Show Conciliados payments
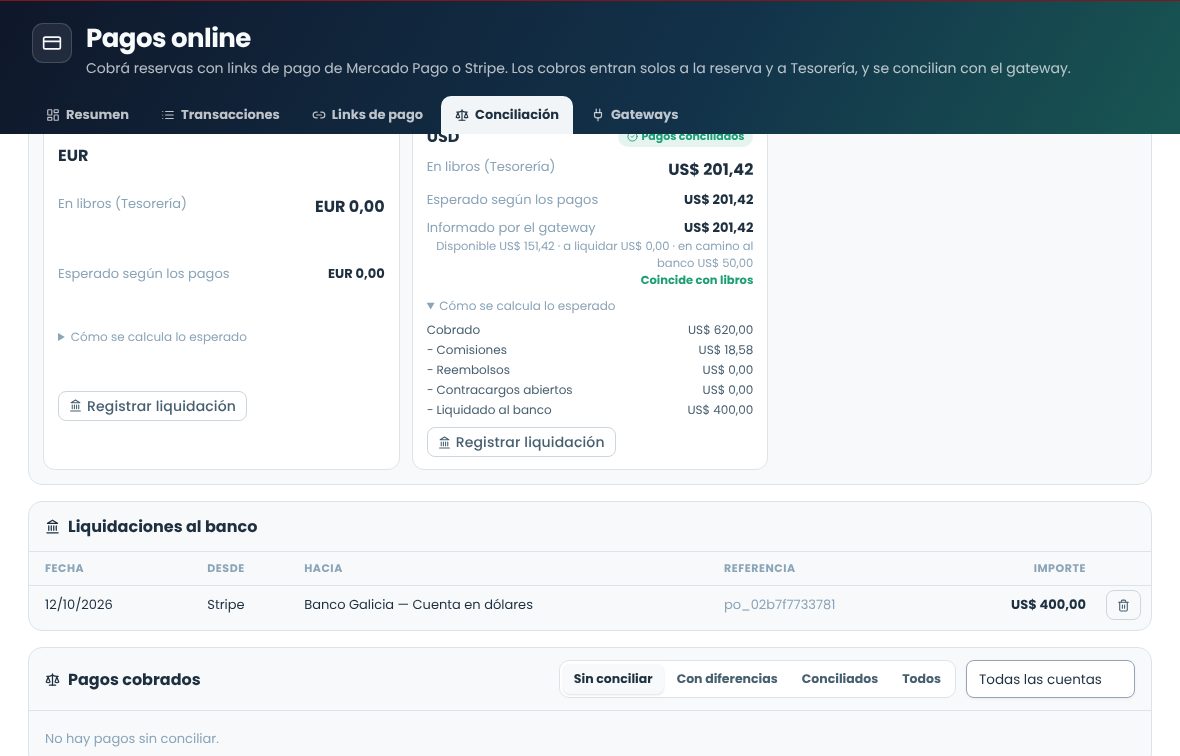Viewport: 1180px width, 756px height. 839,679
